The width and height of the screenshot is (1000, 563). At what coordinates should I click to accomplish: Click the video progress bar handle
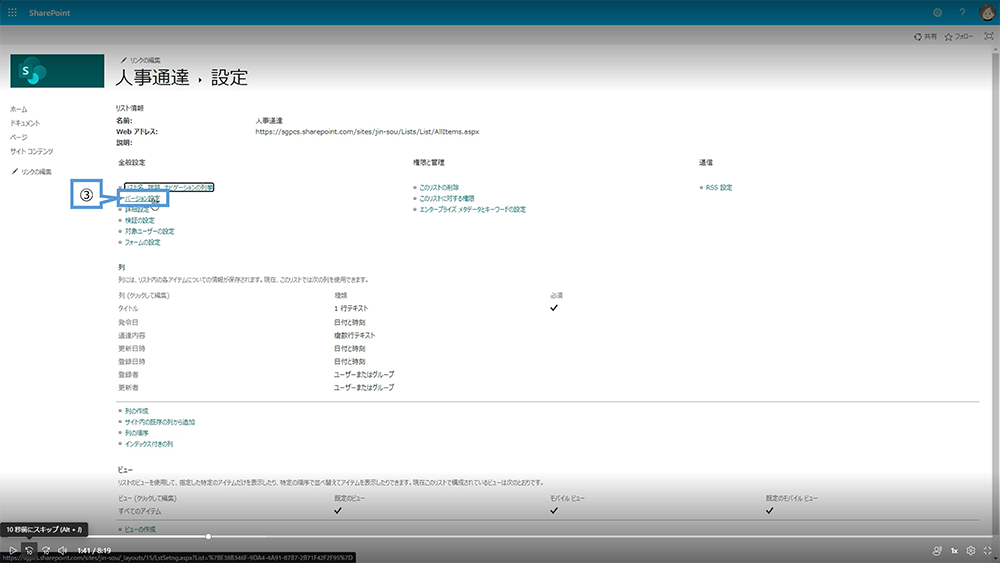tap(209, 536)
